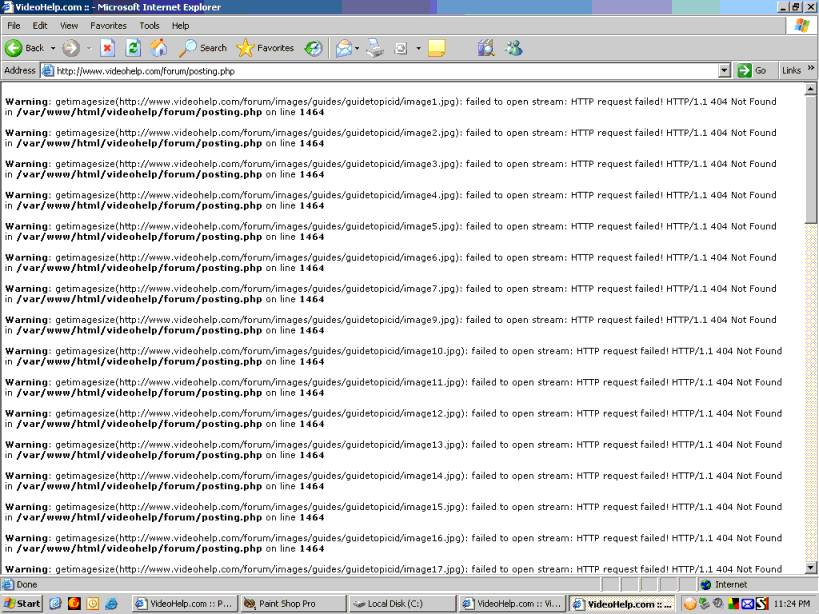The width and height of the screenshot is (819, 614).
Task: Click the green Go button
Action: click(x=752, y=70)
